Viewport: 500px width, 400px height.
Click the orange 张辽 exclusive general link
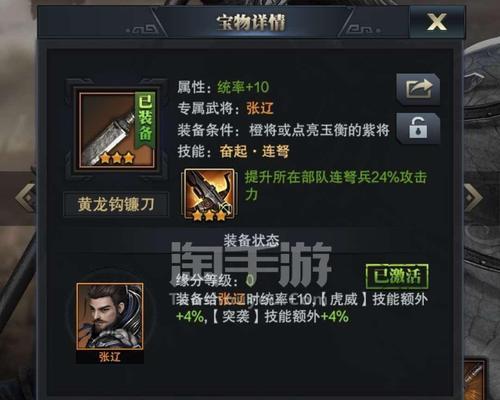click(x=260, y=109)
